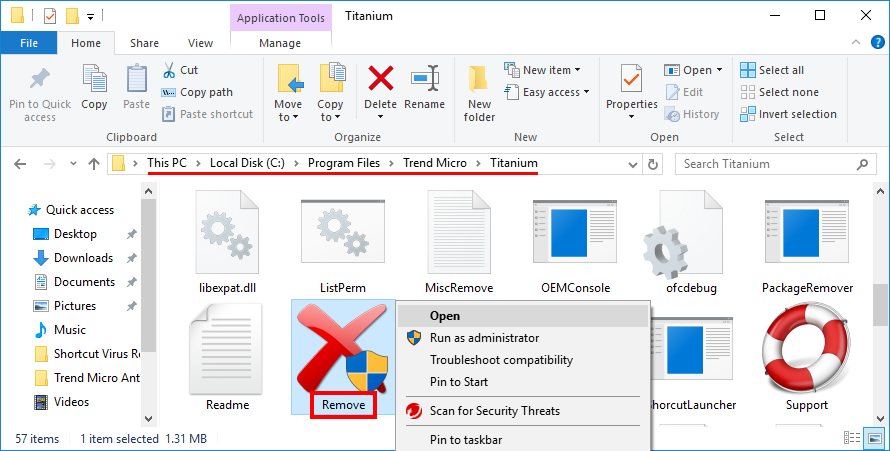Click Local Disk (C:) in the path
The image size is (890, 451).
click(x=247, y=163)
